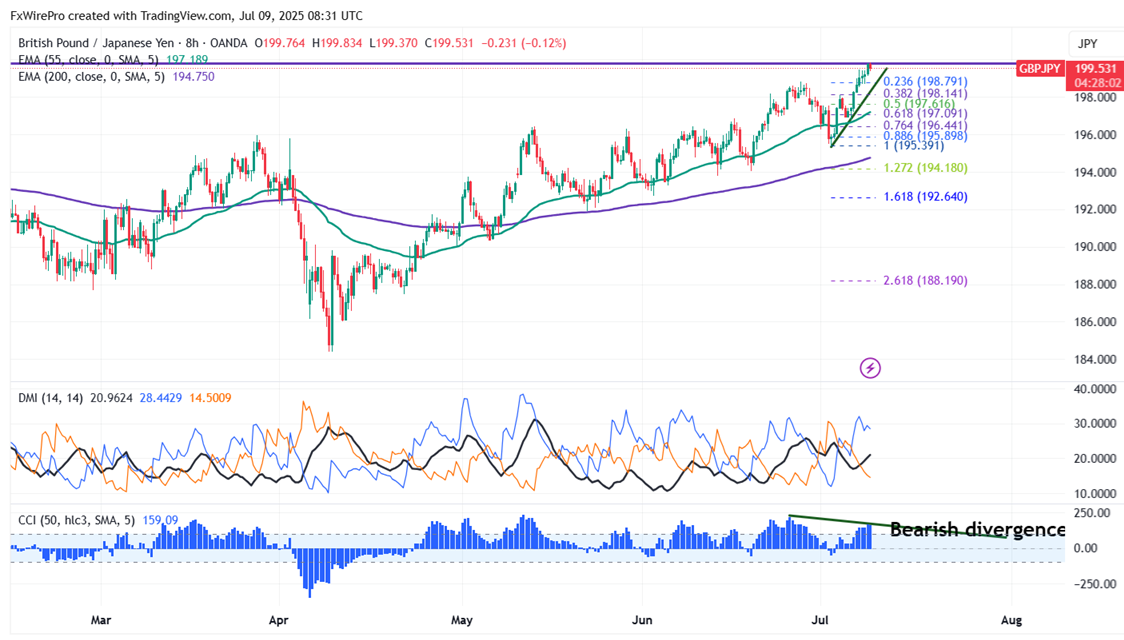
Task: Click the CCI (50, hlc3, SMA, 5) label
Action: pos(76,520)
